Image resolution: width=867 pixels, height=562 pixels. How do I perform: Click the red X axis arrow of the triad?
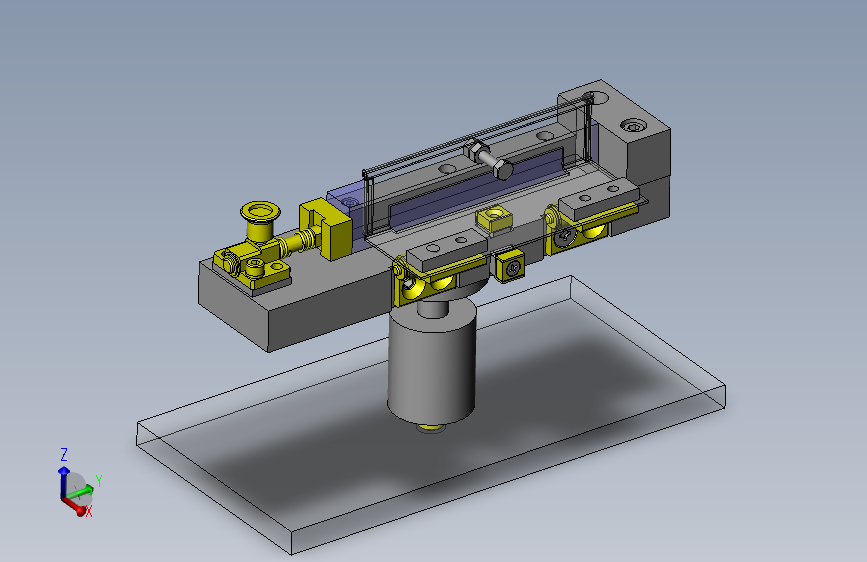75,506
